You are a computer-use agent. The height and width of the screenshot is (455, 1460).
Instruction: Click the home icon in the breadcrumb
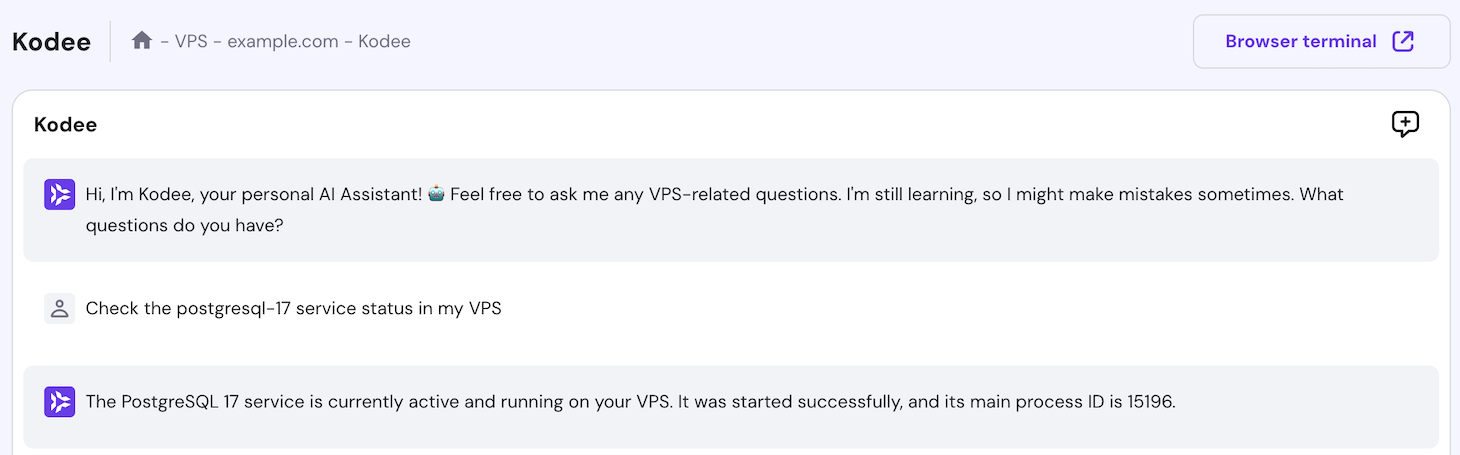pyautogui.click(x=142, y=41)
